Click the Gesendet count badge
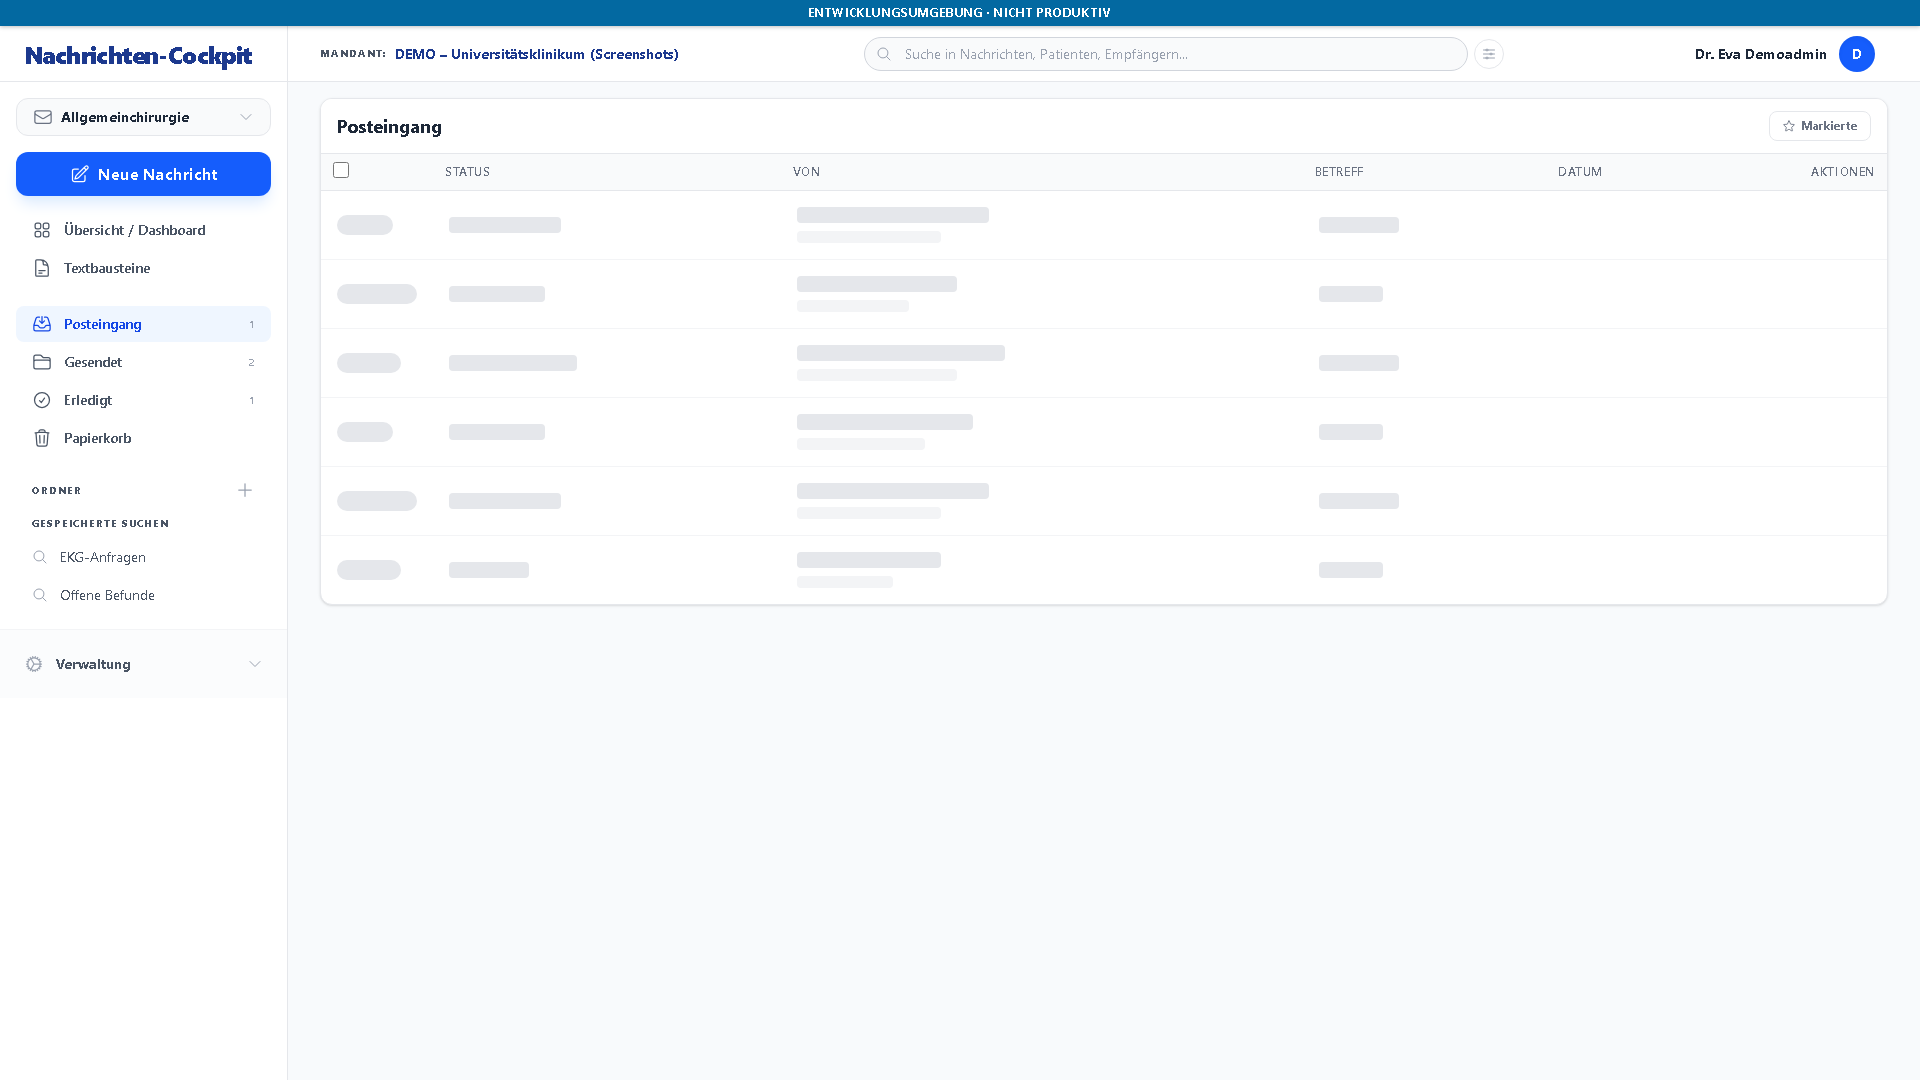1920x1080 pixels. pos(251,362)
